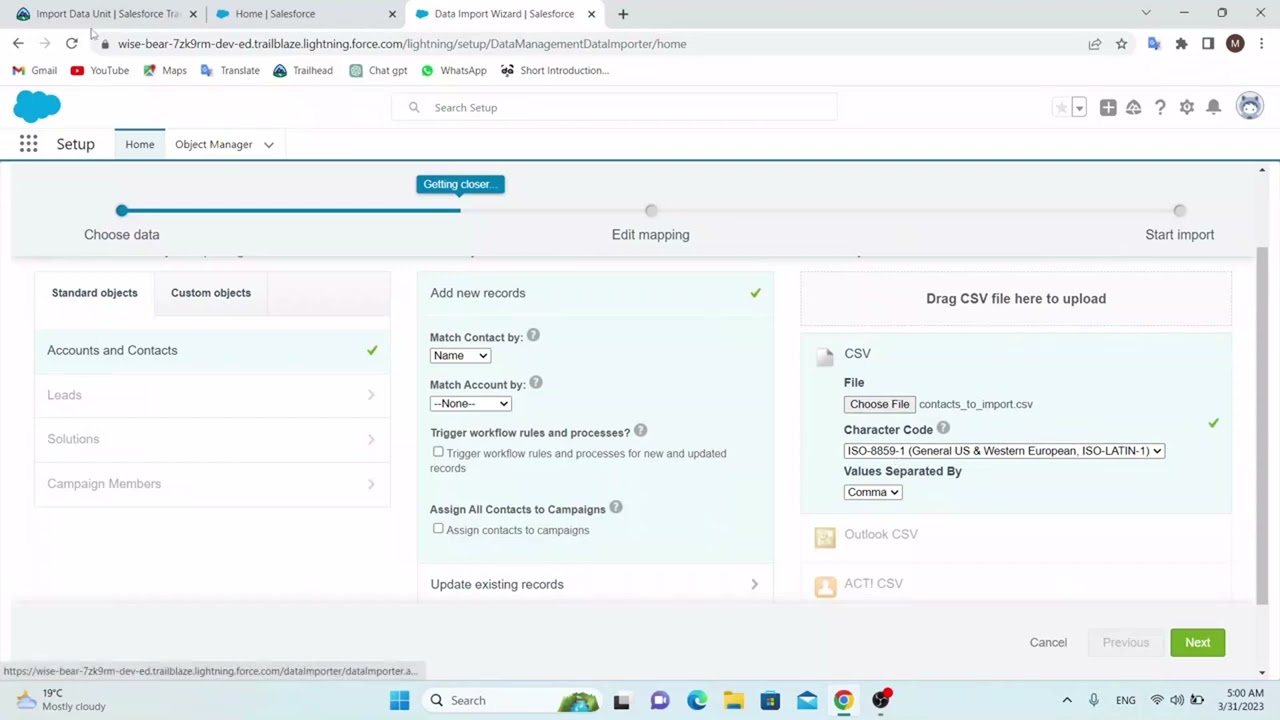Open the Trailhead guidance icon in header
1280x720 pixels.
pos(1134,107)
